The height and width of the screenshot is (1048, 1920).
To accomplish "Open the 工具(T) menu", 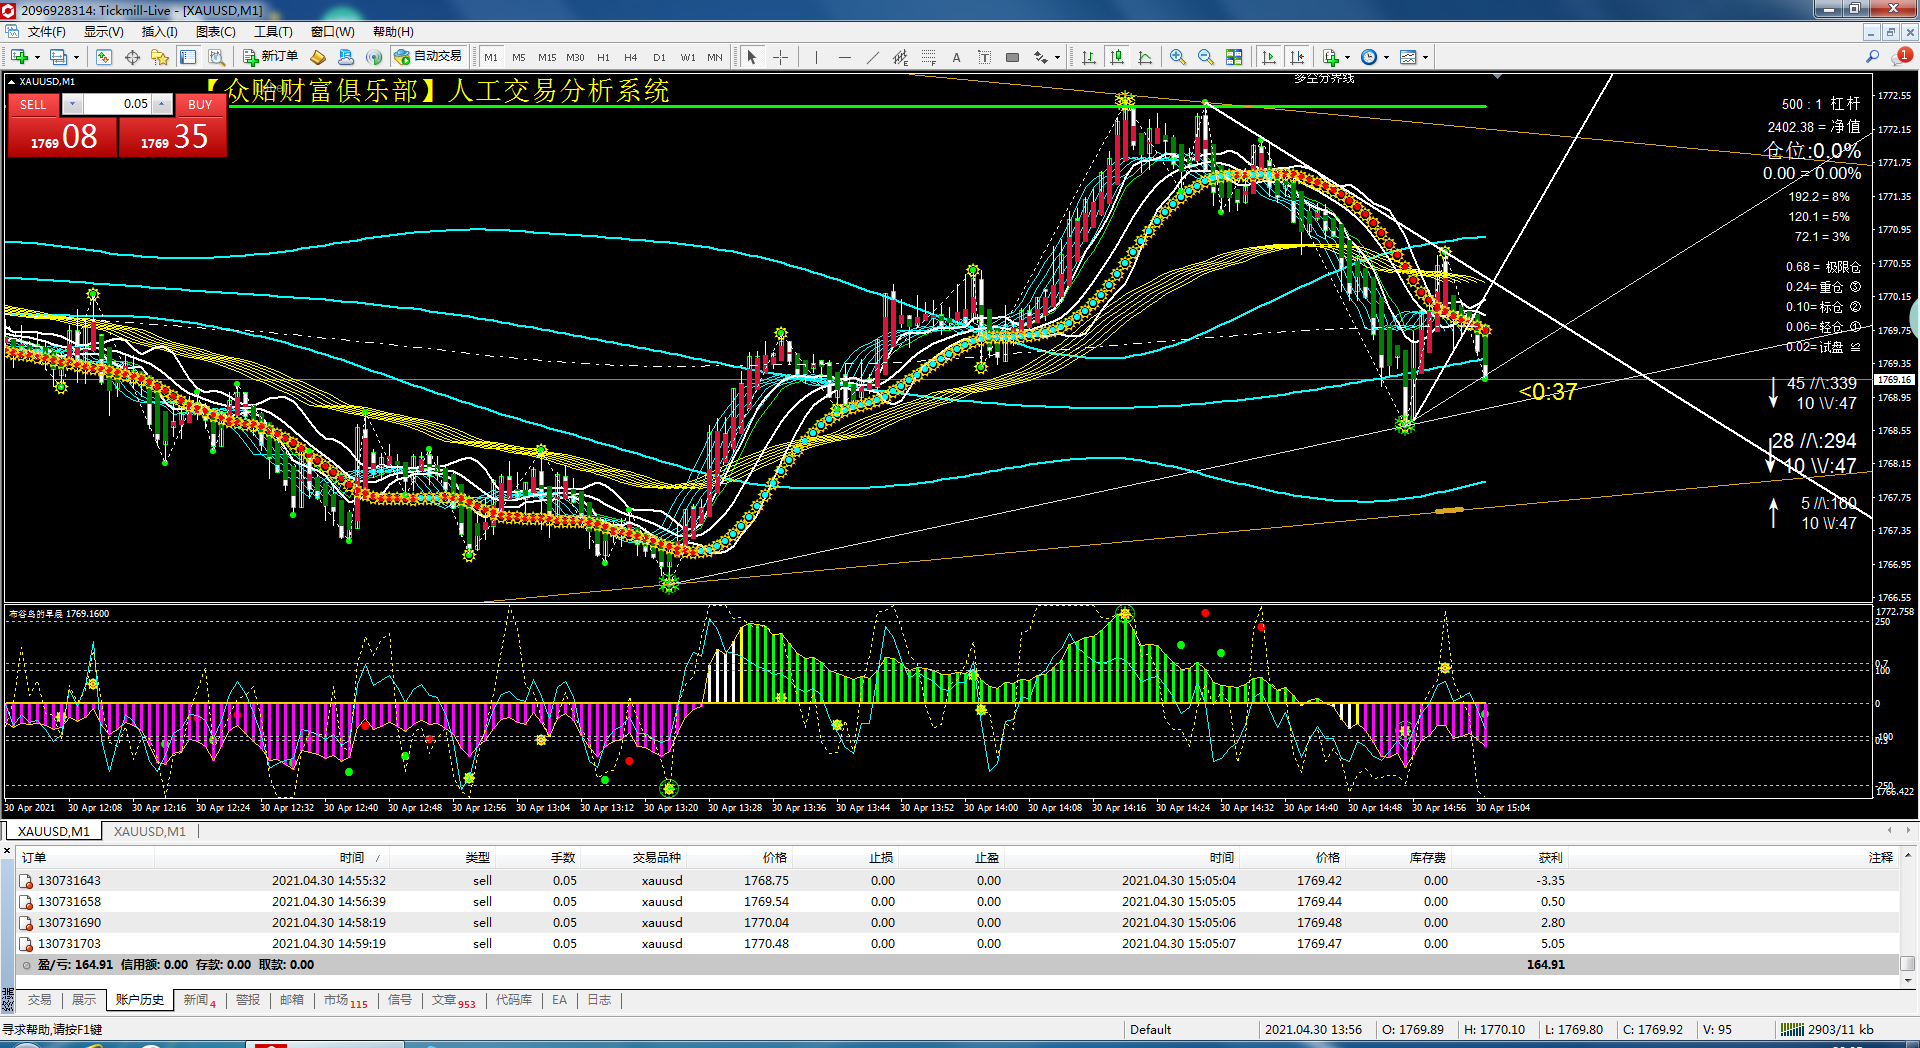I will (273, 32).
